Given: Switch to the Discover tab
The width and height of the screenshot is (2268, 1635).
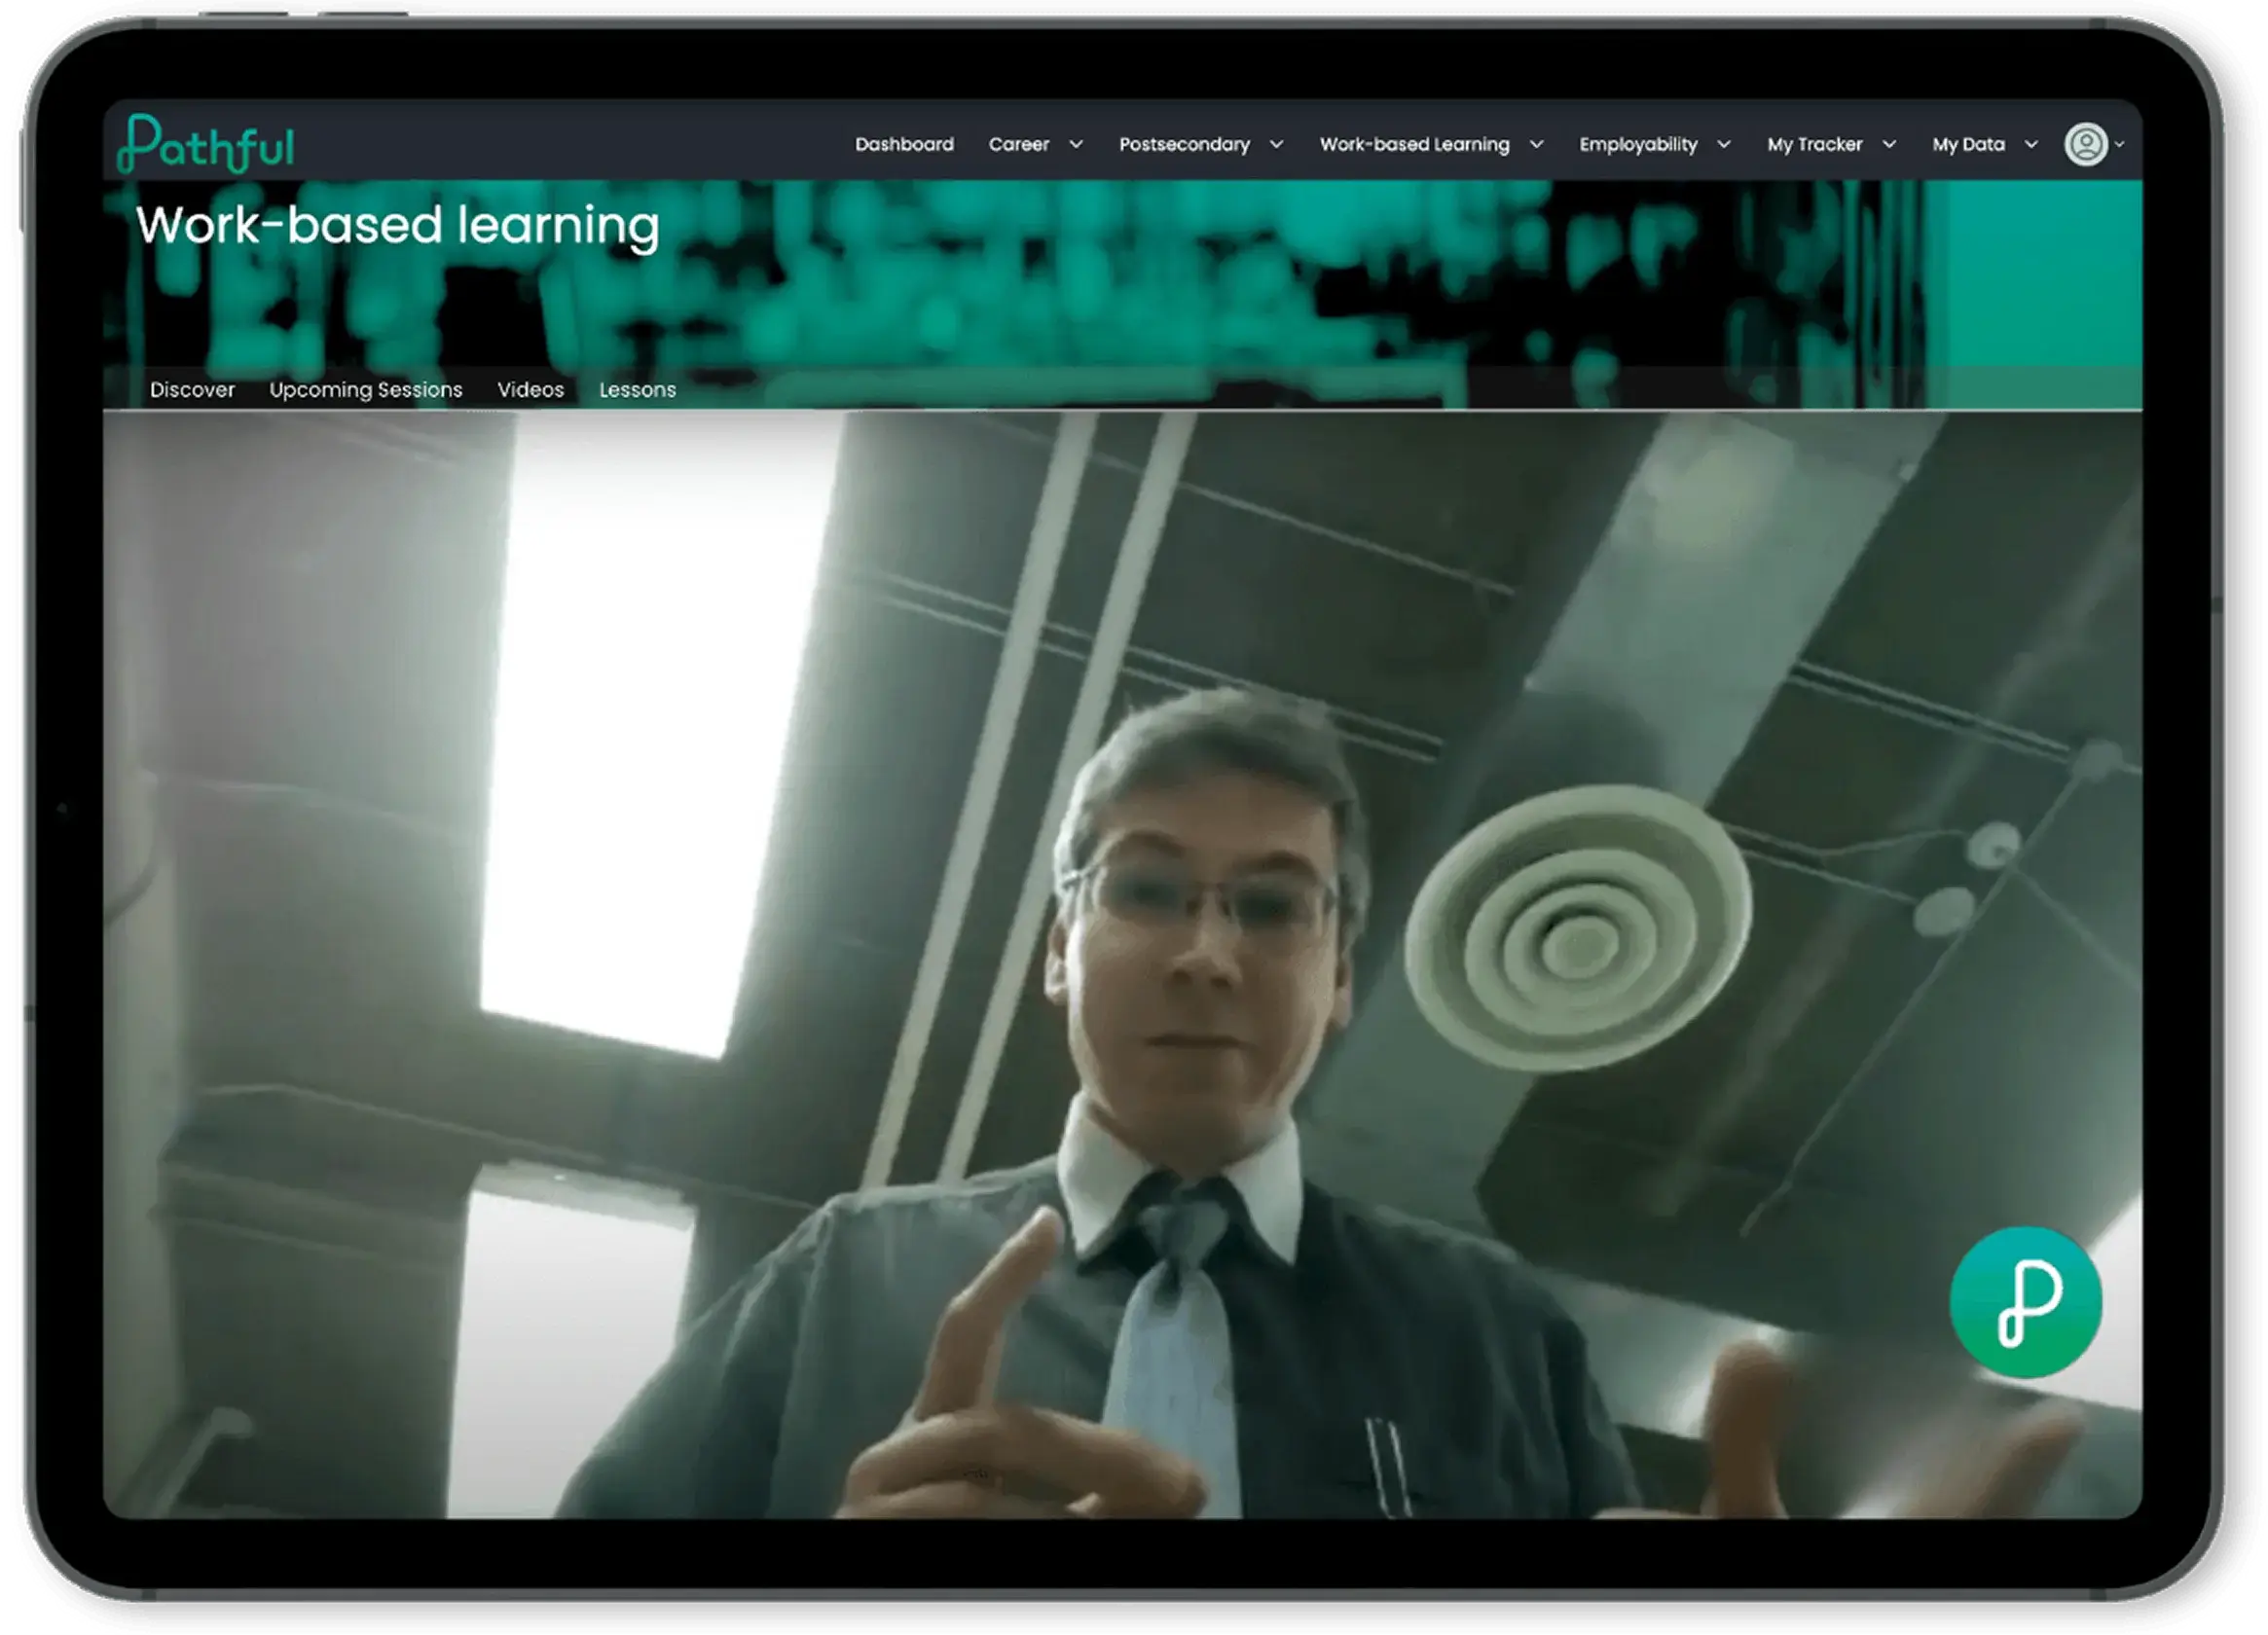Looking at the screenshot, I should pos(192,389).
